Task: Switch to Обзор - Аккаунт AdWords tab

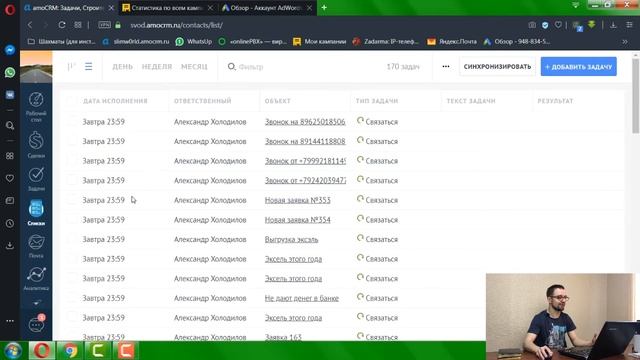Action: pyautogui.click(x=266, y=8)
